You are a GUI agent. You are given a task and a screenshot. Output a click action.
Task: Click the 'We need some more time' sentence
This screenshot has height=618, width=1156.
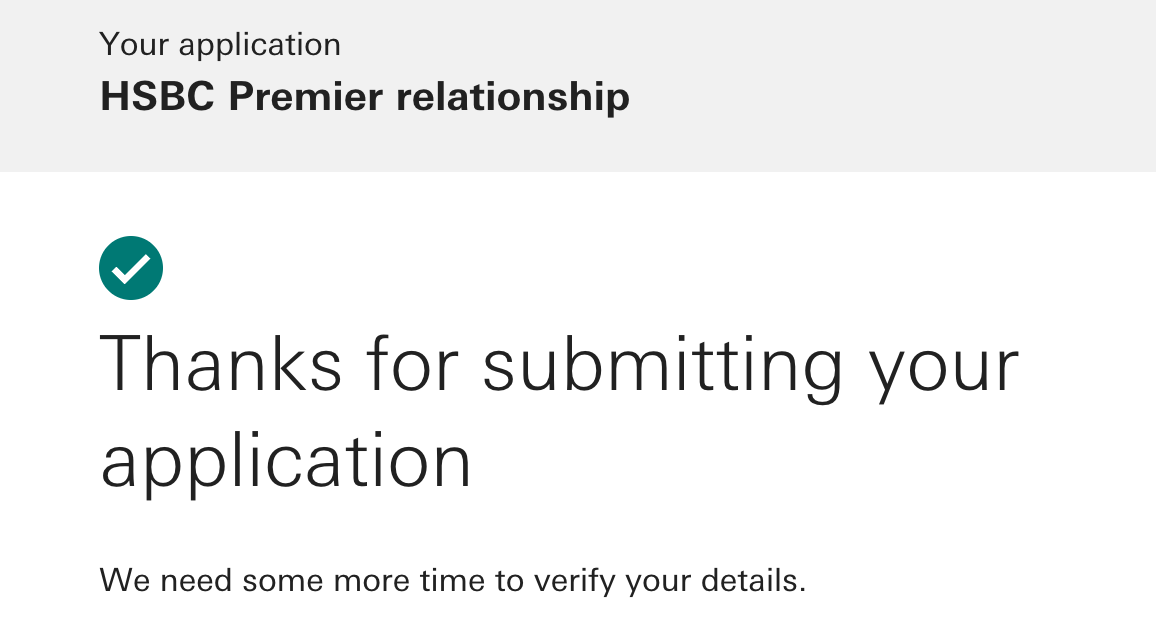[453, 582]
